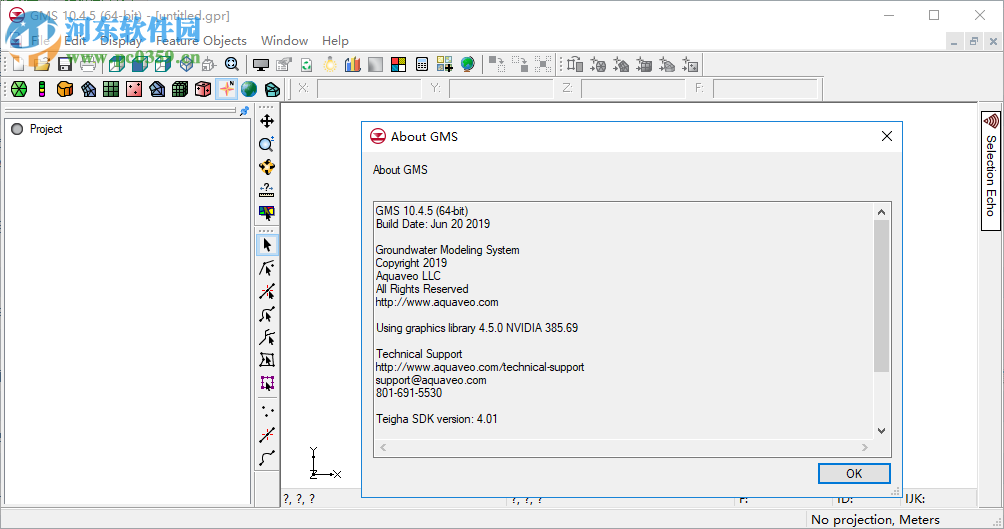Click the printer icon

(x=88, y=64)
